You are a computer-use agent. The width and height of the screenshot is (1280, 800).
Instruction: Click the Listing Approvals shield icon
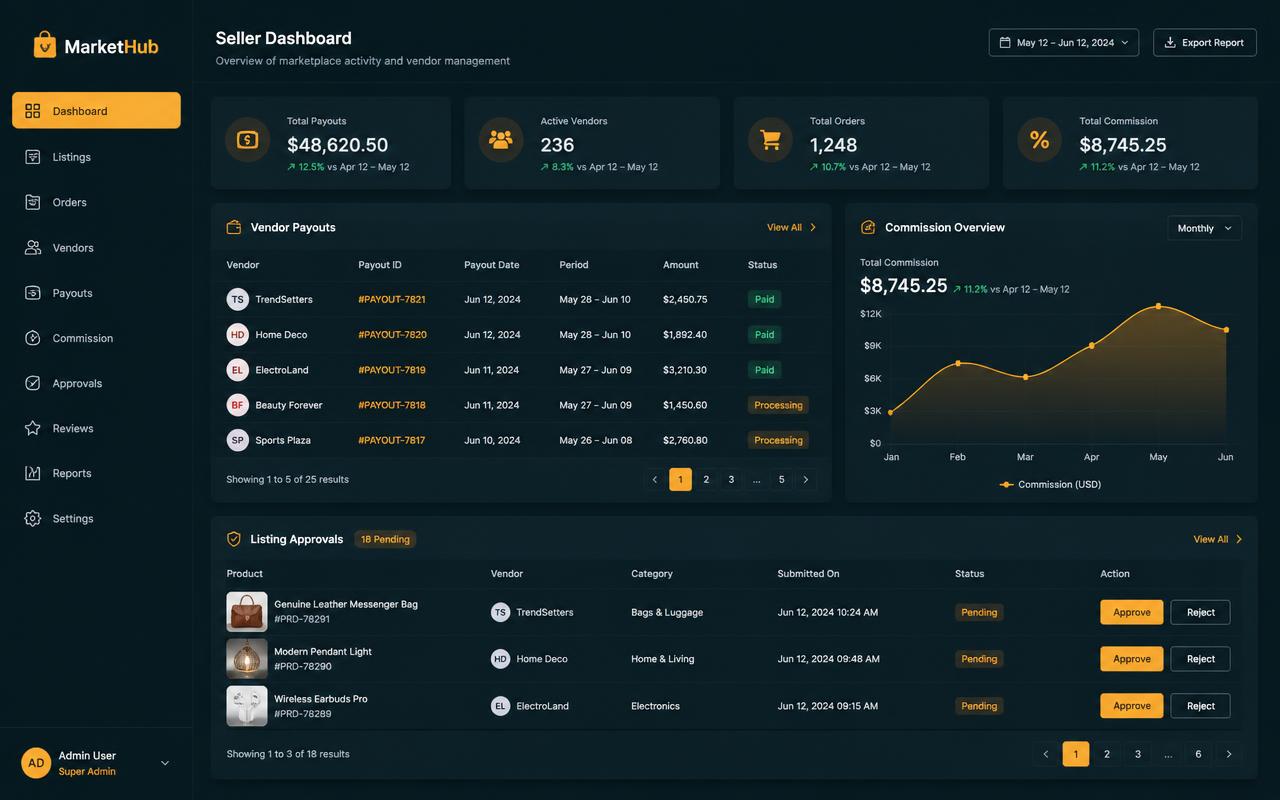[x=234, y=539]
